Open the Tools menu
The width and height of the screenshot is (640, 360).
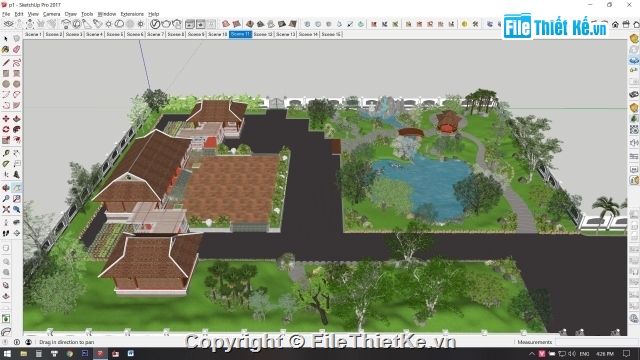point(87,14)
